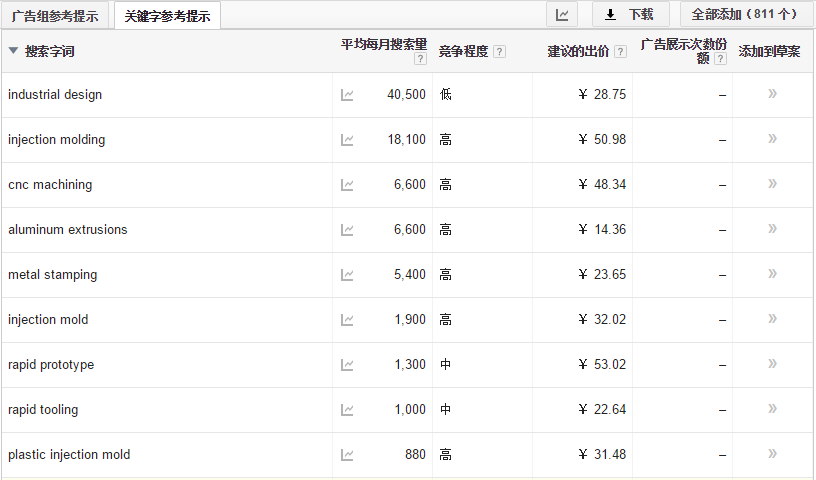
Task: Click the 建议的出价 column header
Action: (578, 51)
